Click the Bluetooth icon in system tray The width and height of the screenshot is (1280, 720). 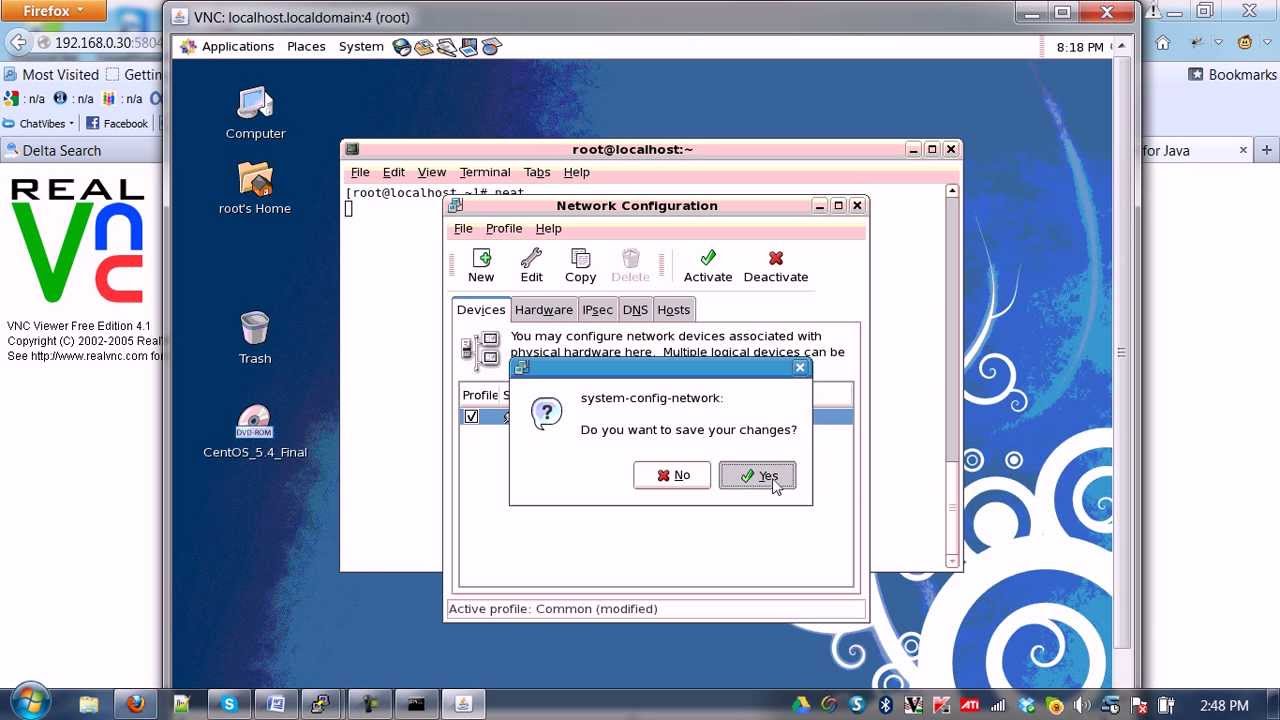coord(885,705)
